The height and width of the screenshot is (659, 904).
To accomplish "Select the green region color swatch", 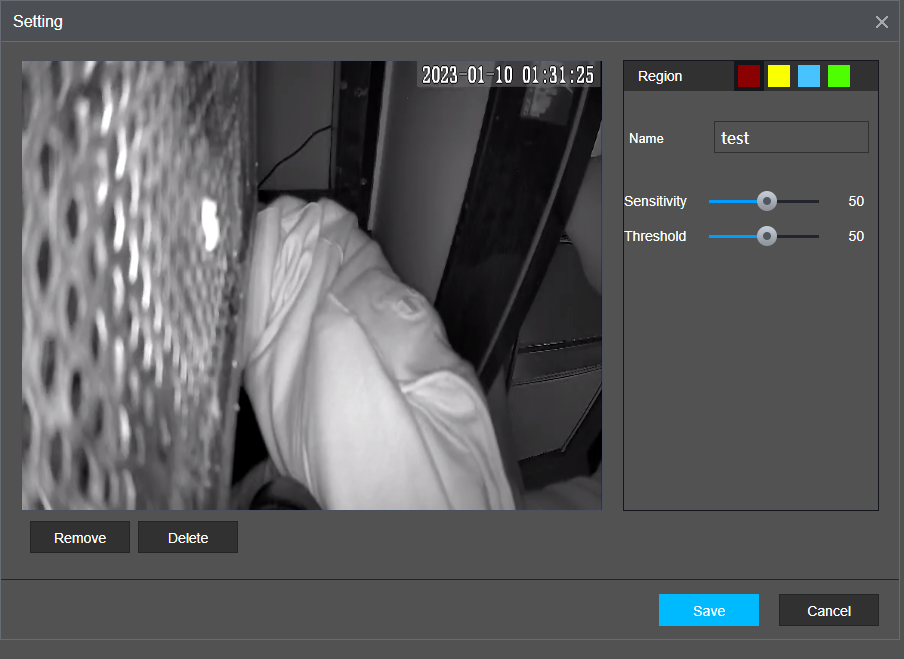I will tap(838, 76).
